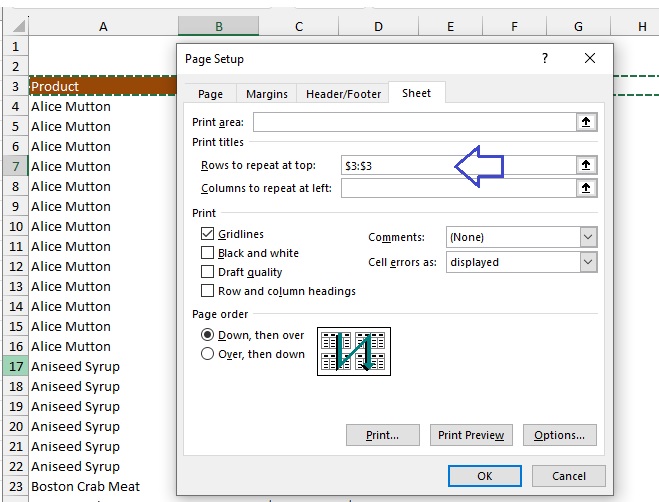Click the Columns to repeat at left field

point(459,188)
